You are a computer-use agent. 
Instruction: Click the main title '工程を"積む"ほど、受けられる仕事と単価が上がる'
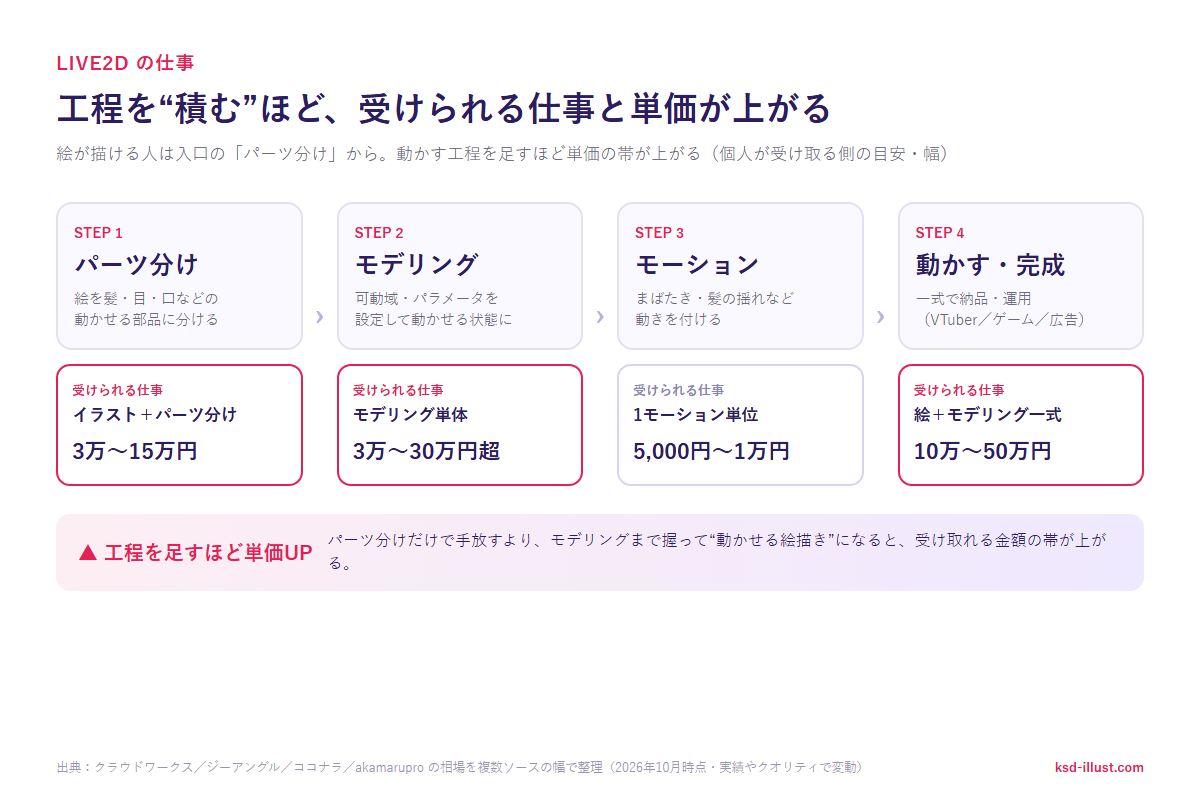[444, 107]
